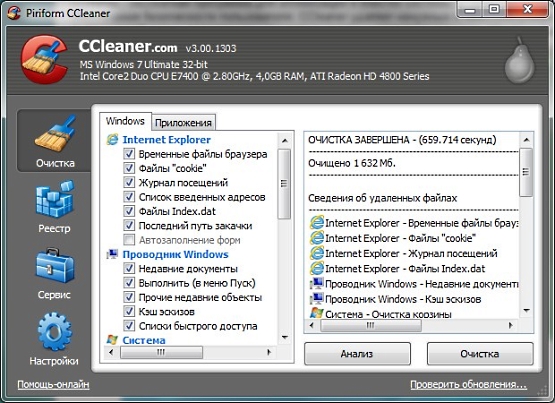Switch to the Windows tab
This screenshot has width=555, height=403.
pos(125,121)
